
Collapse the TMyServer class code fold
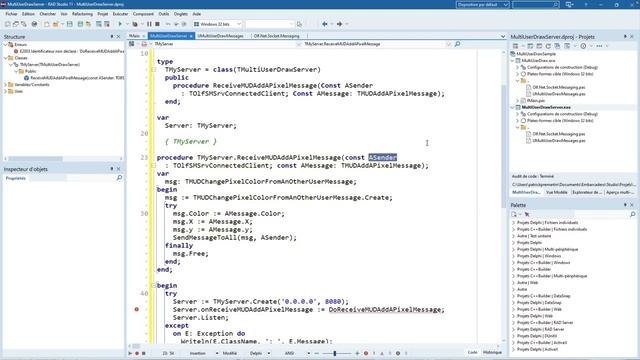pos(153,69)
